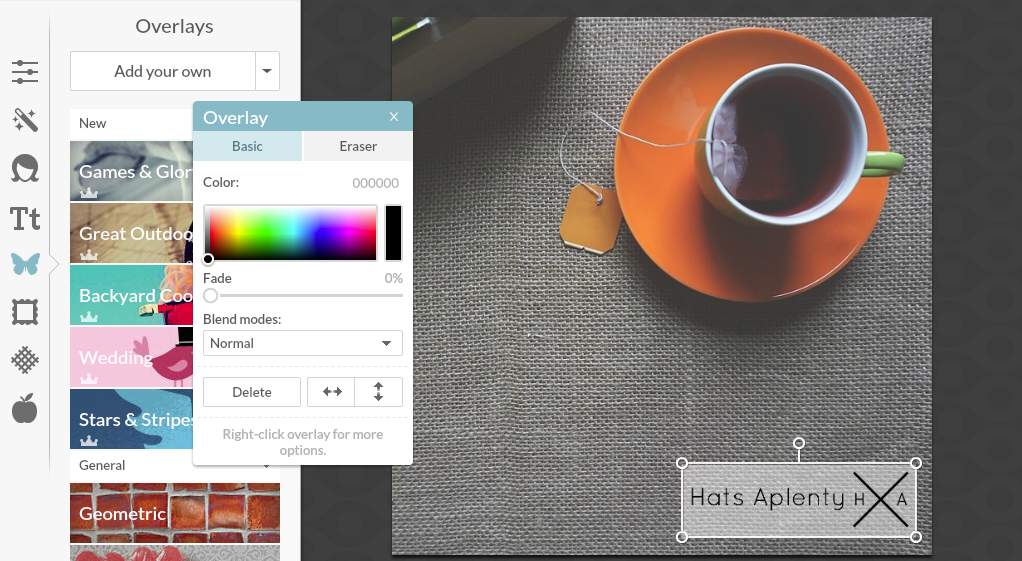Open the Frames icon in sidebar
1022x561 pixels.
pyautogui.click(x=25, y=313)
